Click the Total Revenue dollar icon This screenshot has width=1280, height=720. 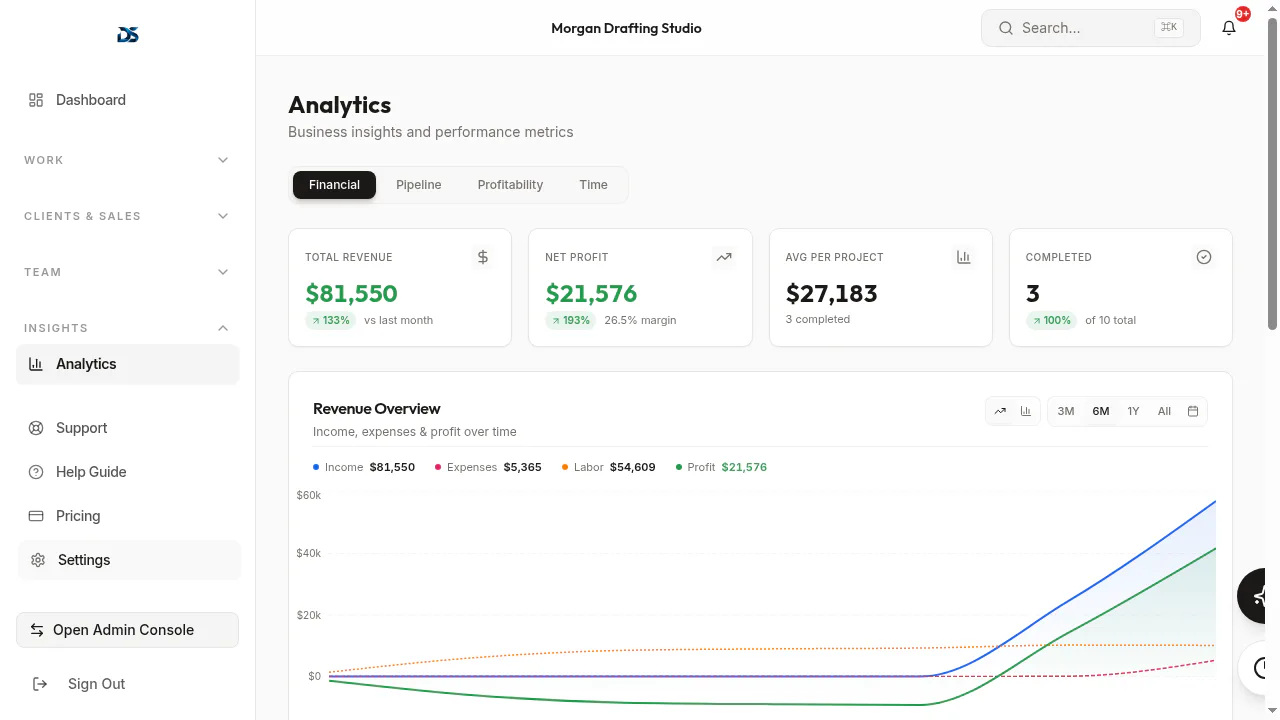483,257
